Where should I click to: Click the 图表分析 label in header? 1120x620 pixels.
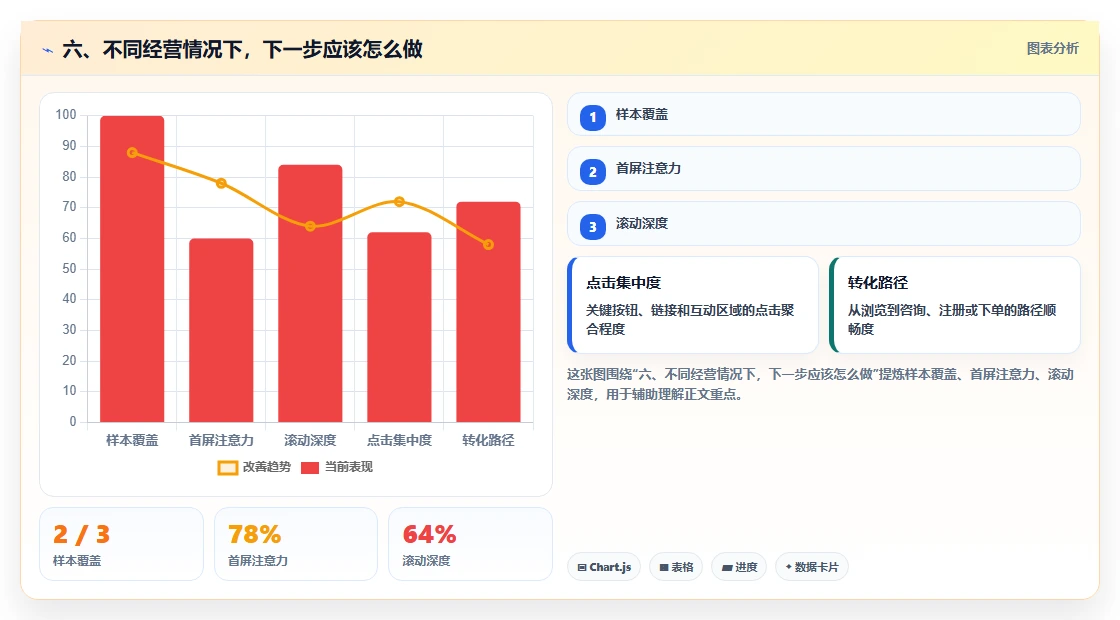click(x=1052, y=49)
